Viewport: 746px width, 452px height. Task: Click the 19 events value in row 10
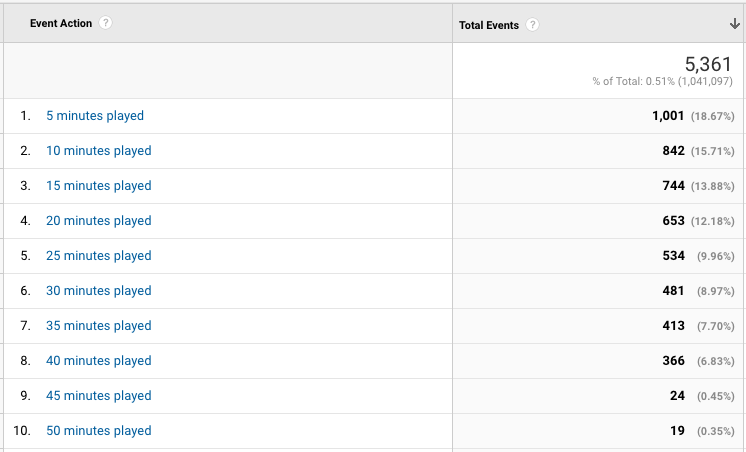[677, 431]
